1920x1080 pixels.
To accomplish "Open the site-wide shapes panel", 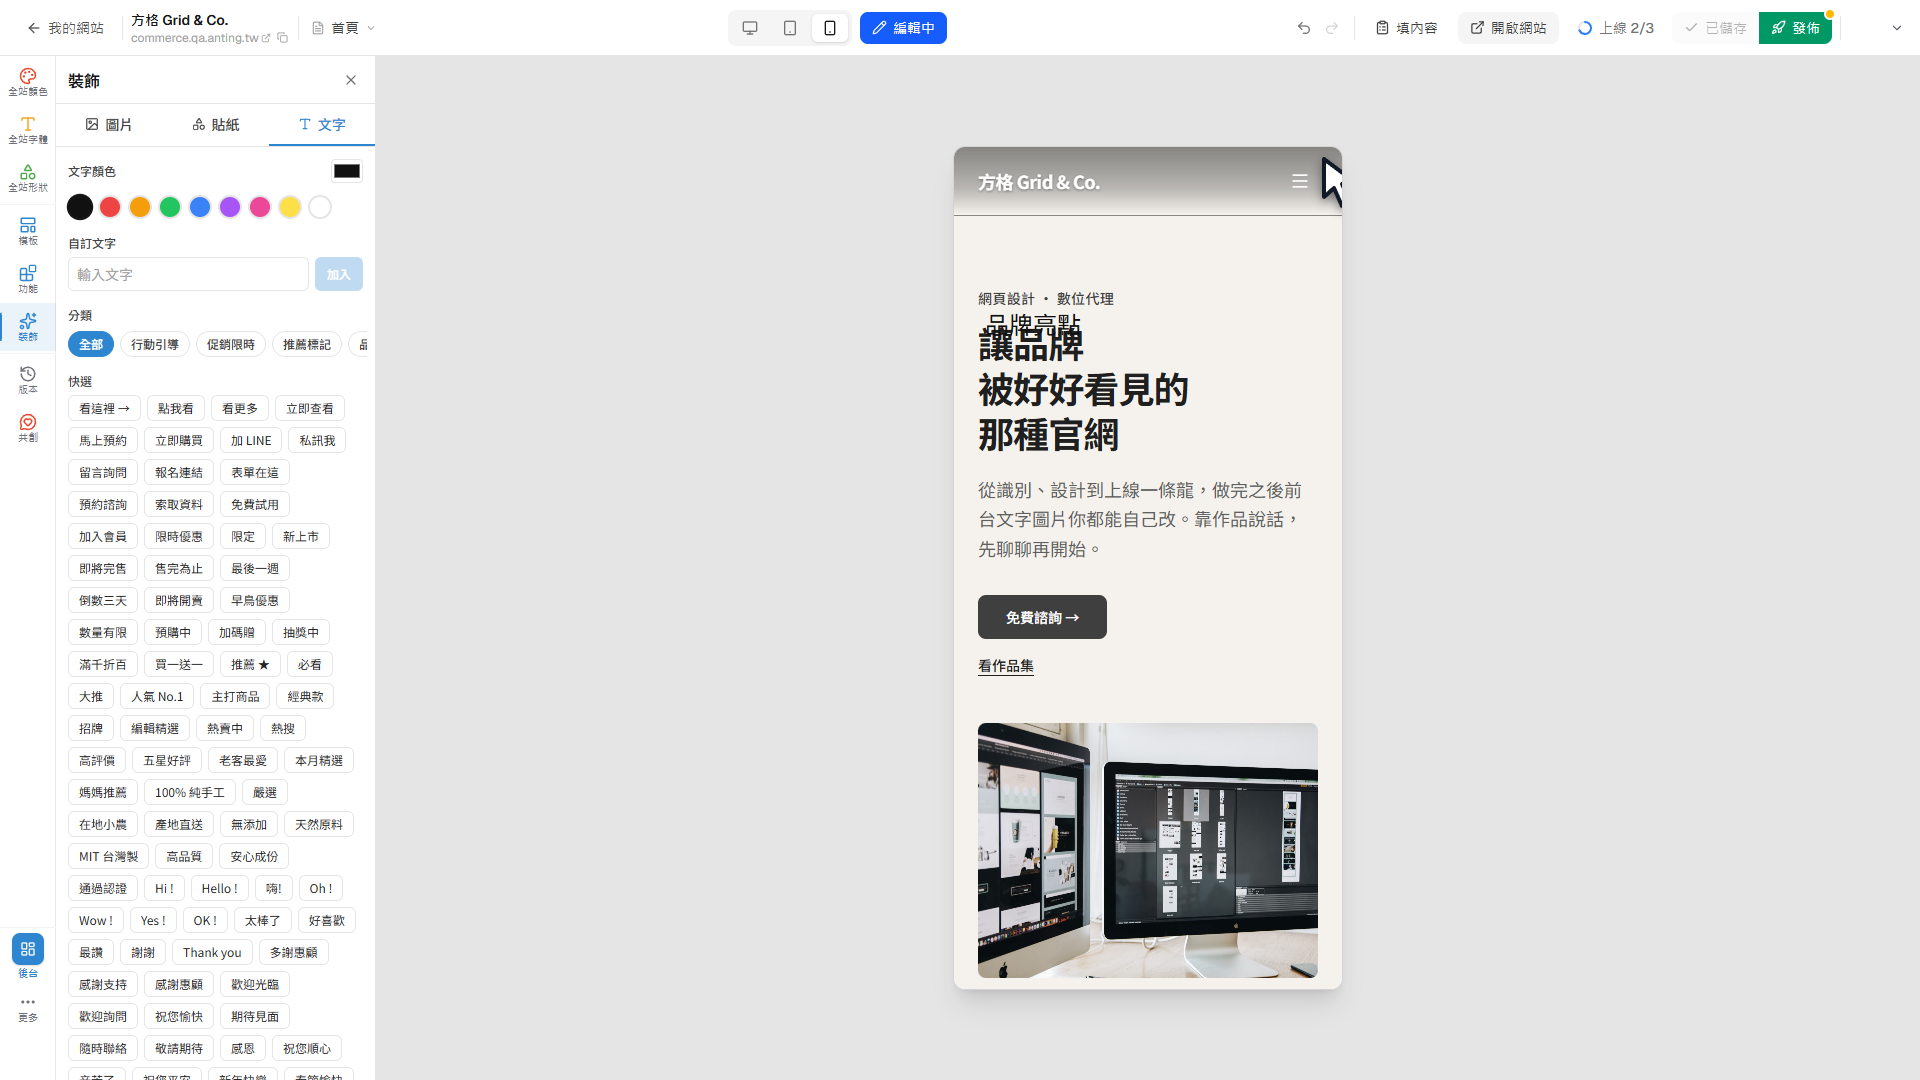I will coord(28,178).
